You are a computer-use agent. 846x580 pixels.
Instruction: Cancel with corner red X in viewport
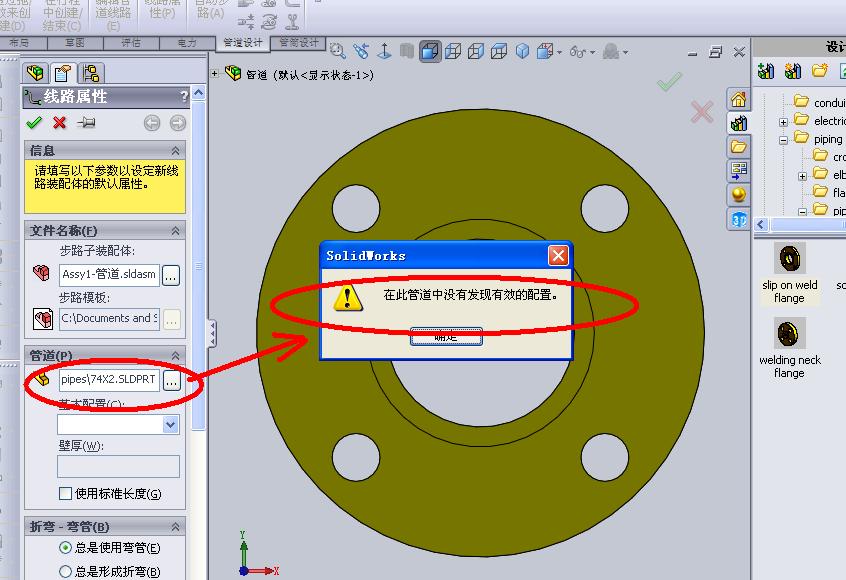[702, 112]
